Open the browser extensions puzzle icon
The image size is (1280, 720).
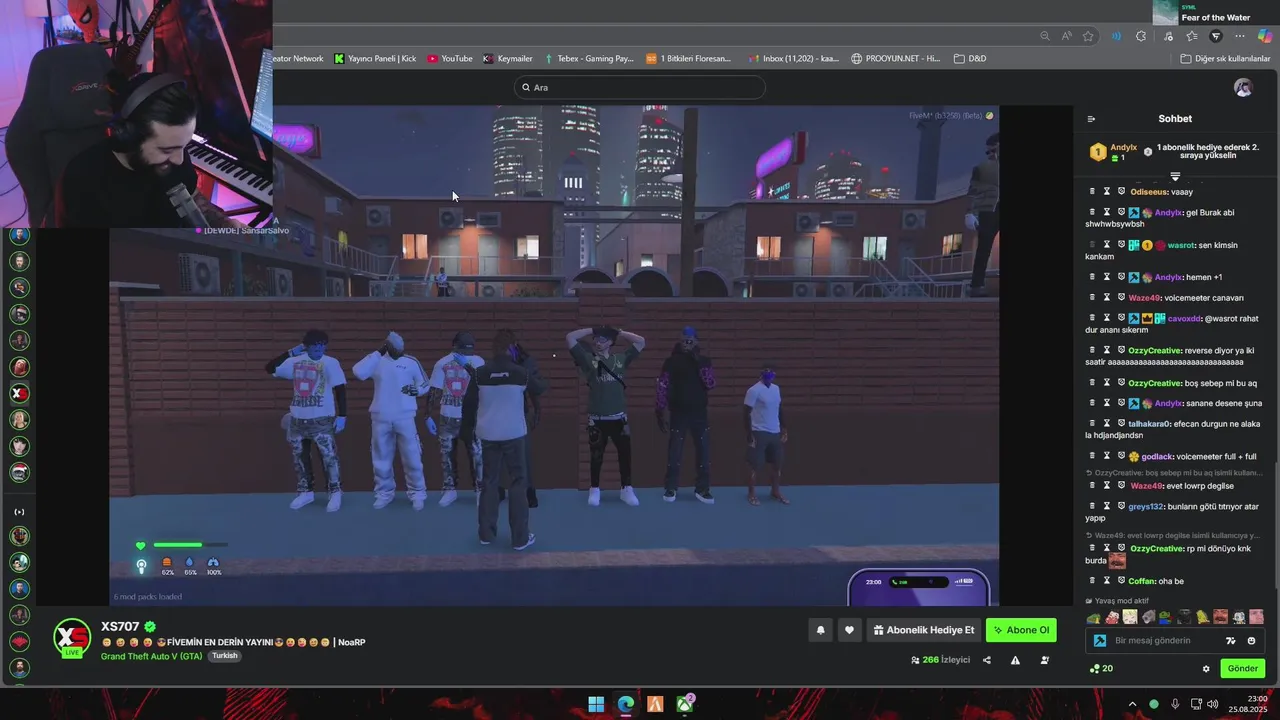coord(1141,36)
